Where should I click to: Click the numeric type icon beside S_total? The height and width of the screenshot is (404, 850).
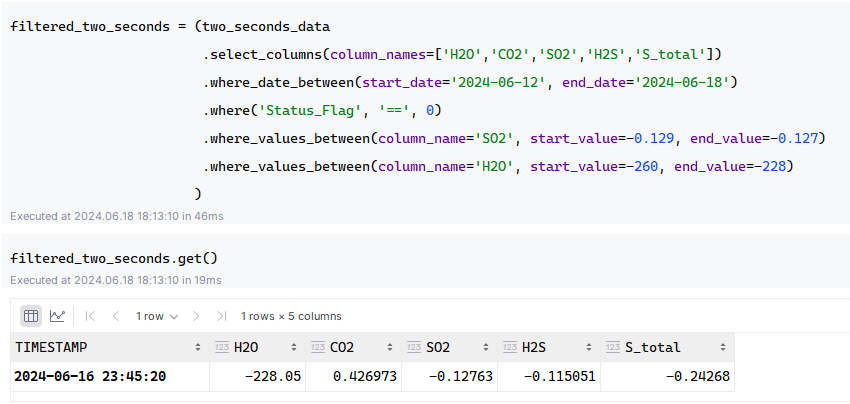(613, 348)
